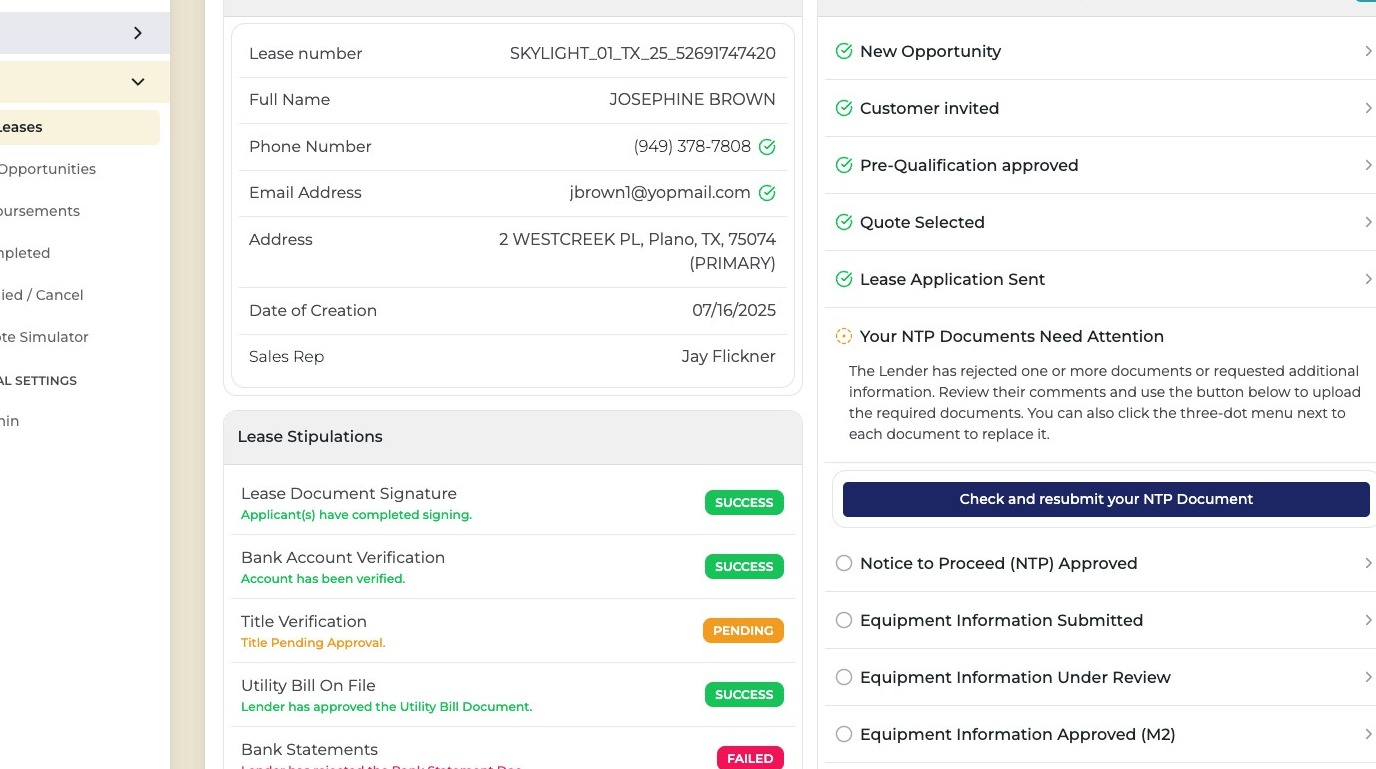
Task: Expand the Pre-Qualification approved chevron
Action: click(x=1368, y=165)
